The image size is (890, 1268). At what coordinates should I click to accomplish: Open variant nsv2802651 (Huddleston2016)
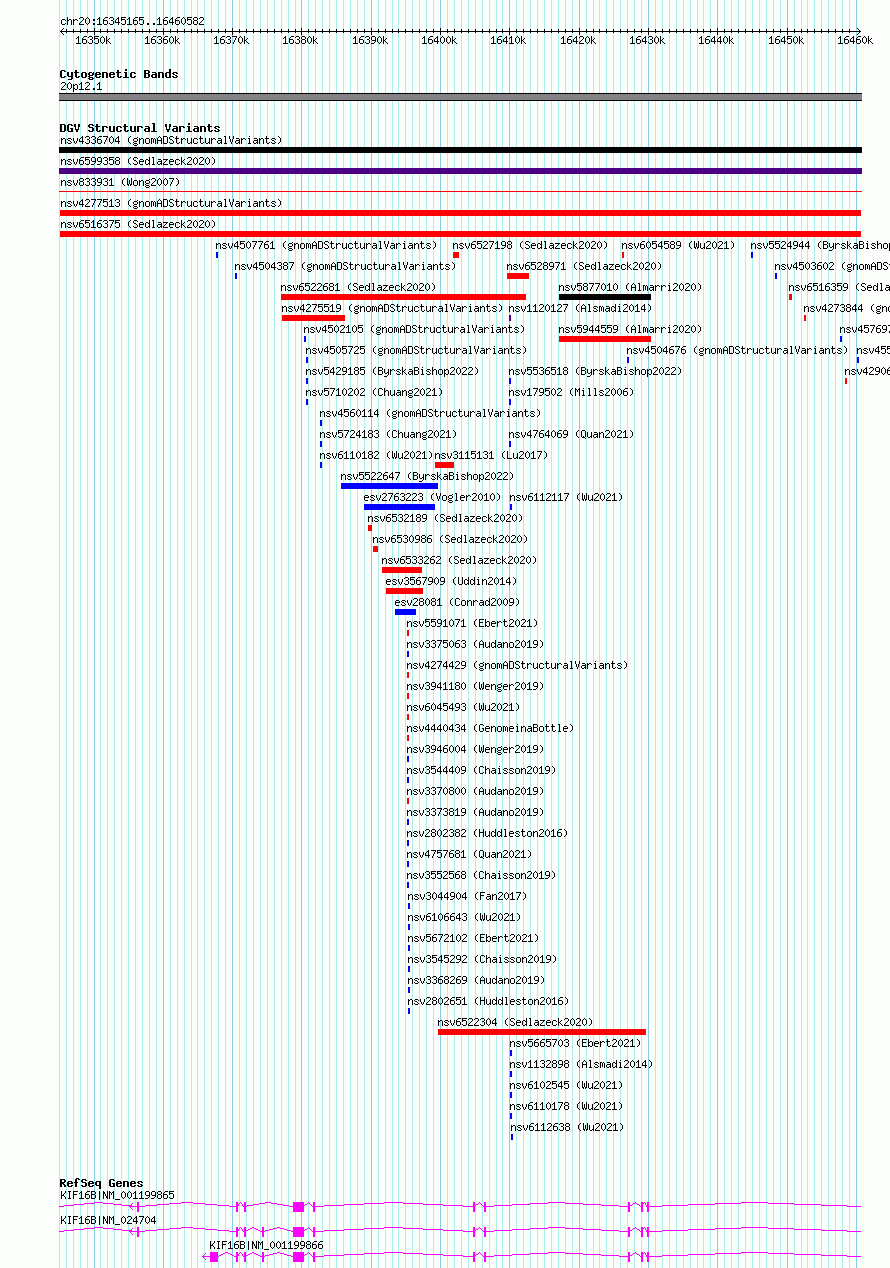click(487, 1001)
